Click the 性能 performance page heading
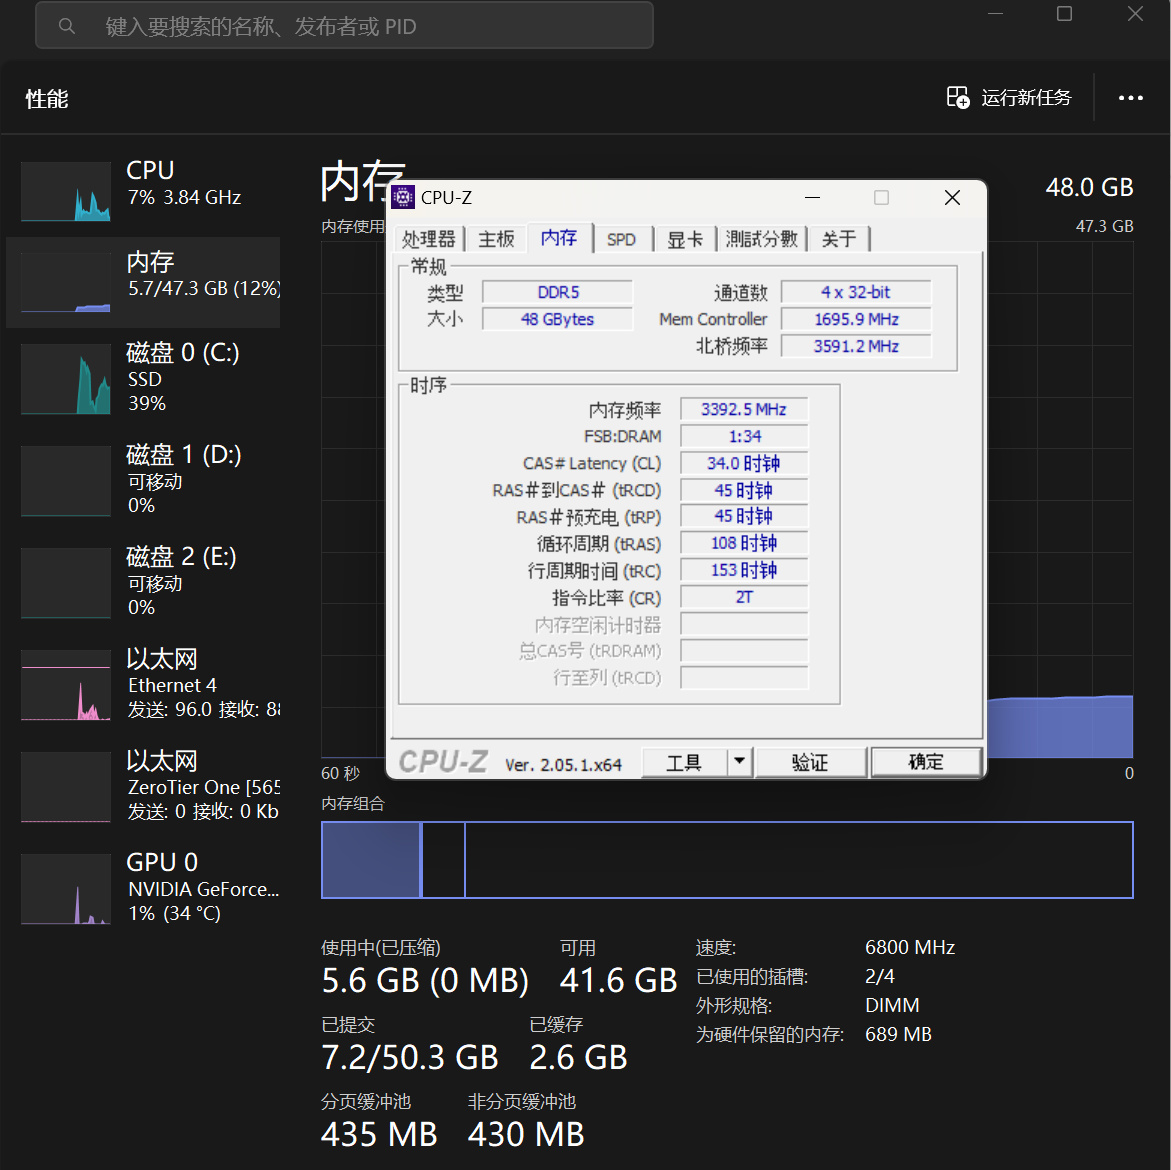Image resolution: width=1171 pixels, height=1170 pixels. tap(46, 99)
